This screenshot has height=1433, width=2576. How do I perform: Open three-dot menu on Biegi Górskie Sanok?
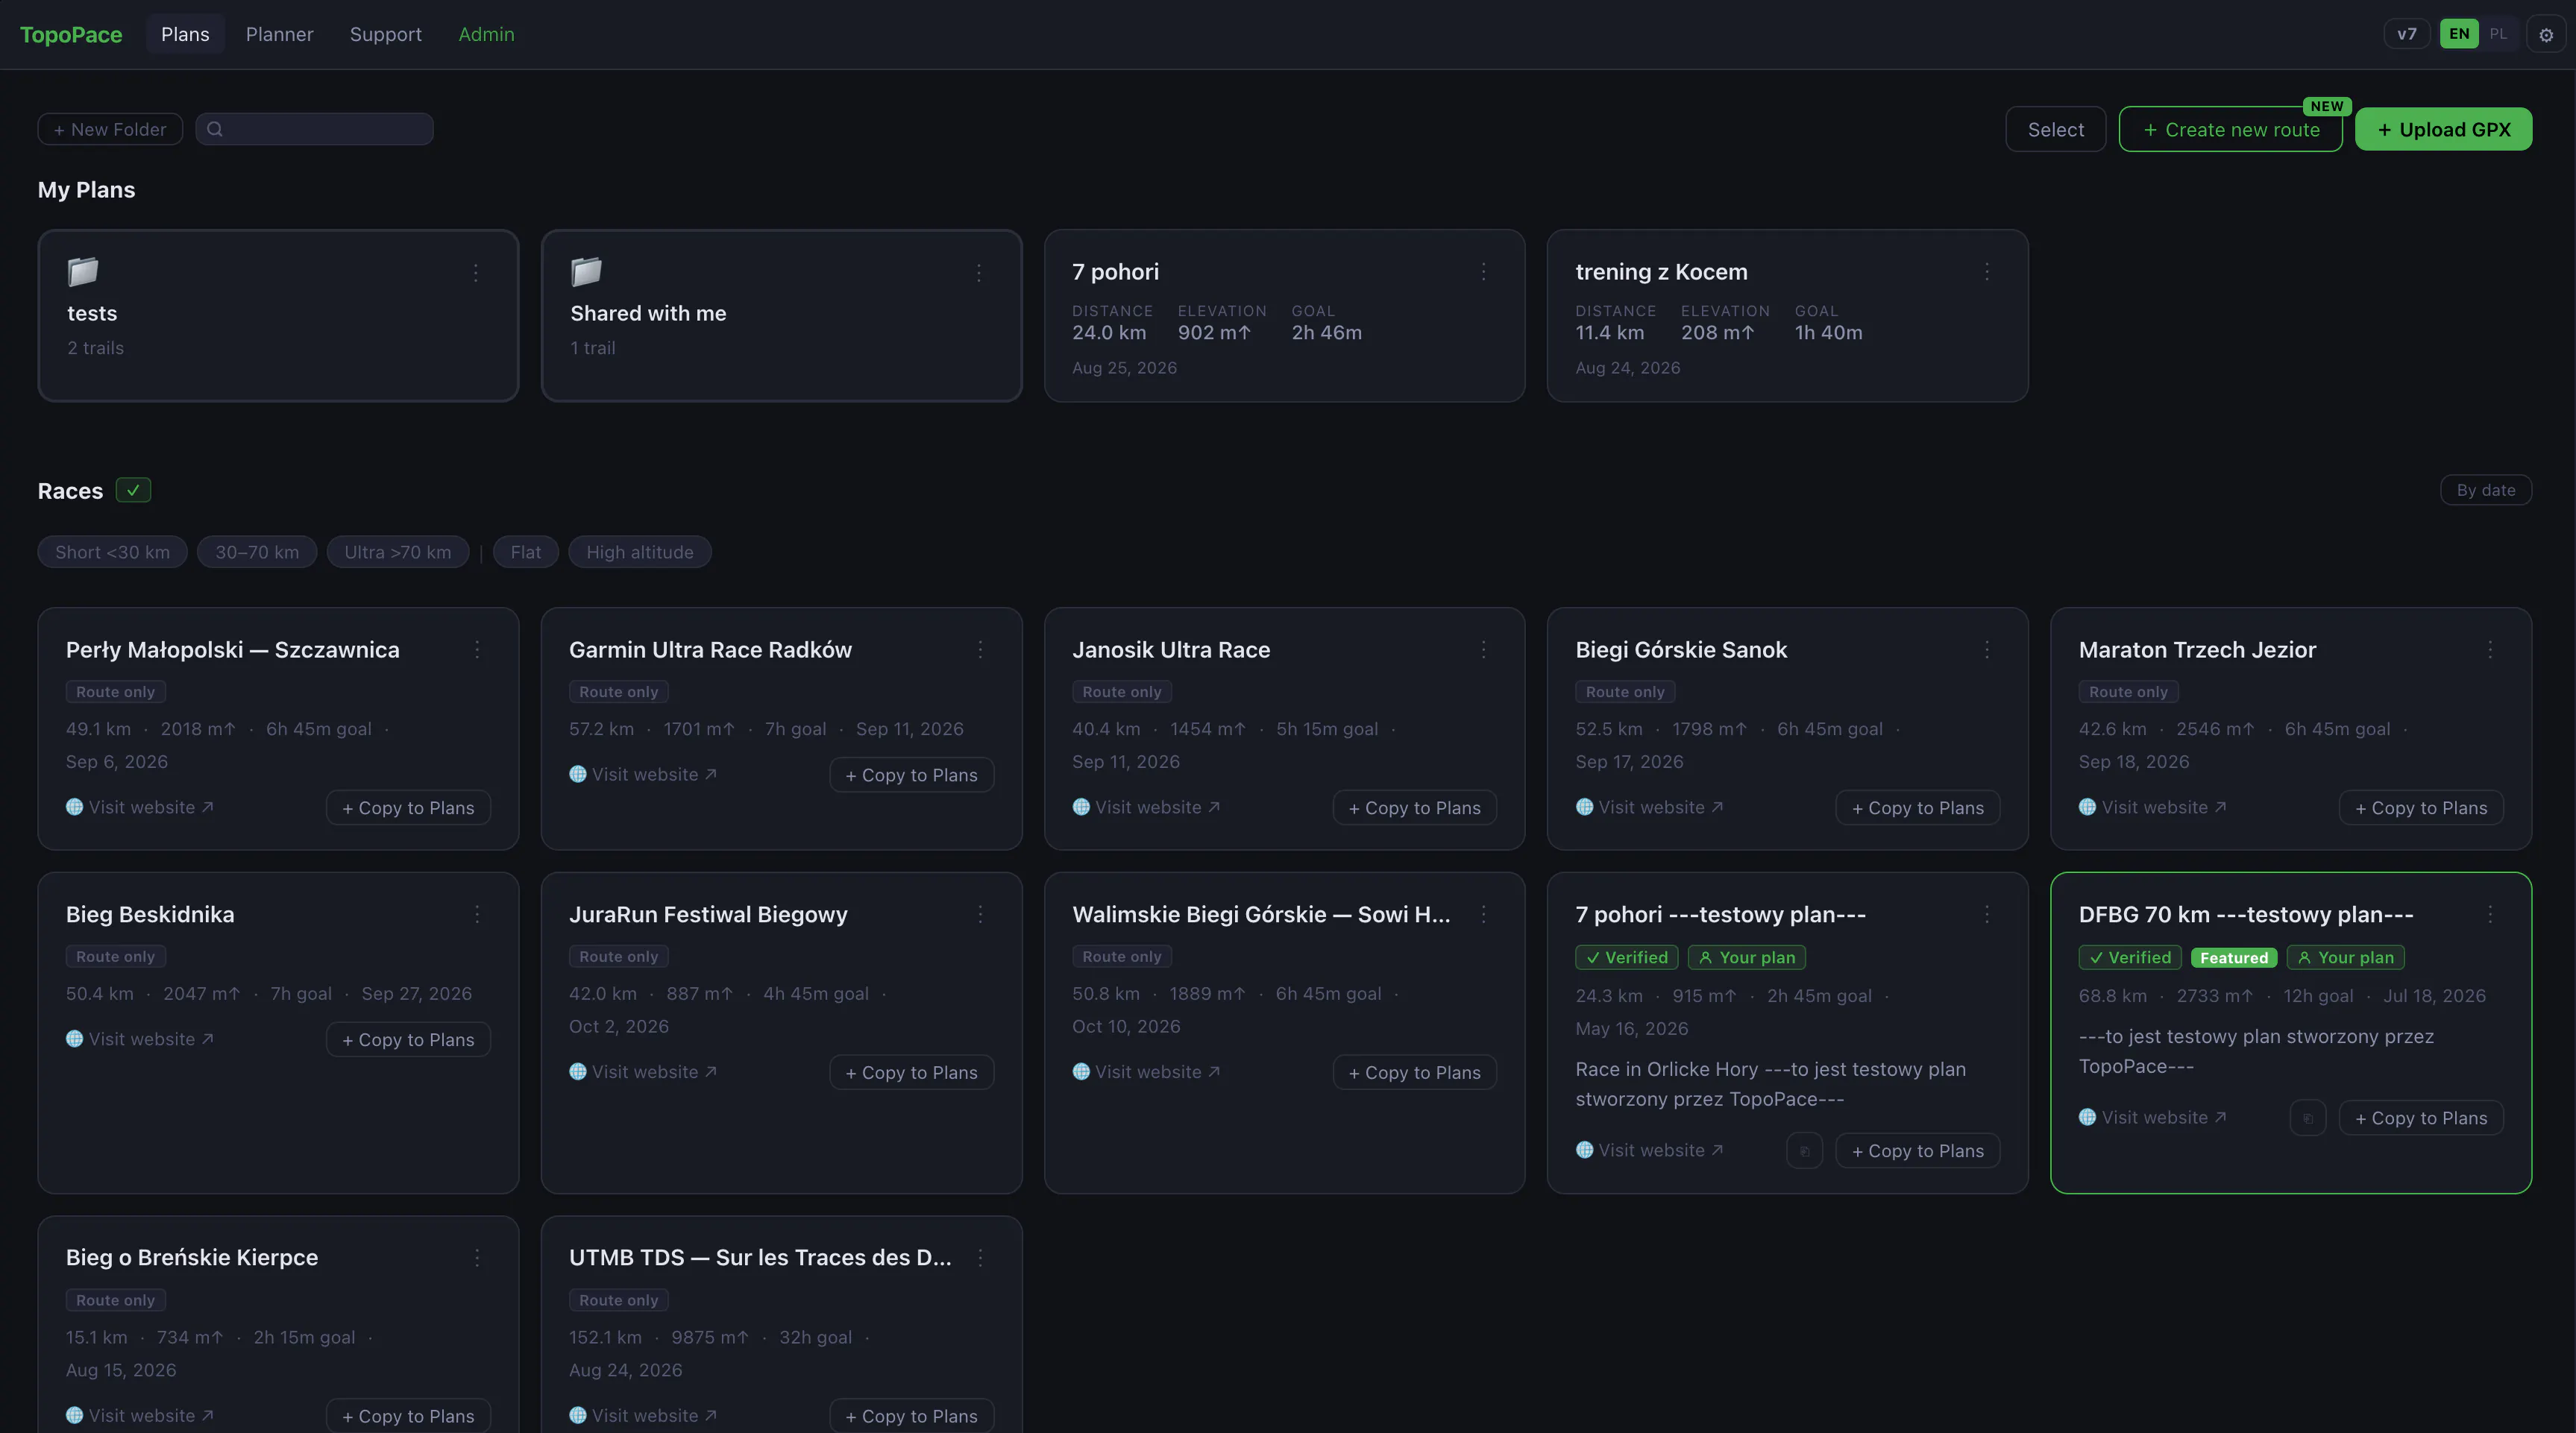(1987, 649)
